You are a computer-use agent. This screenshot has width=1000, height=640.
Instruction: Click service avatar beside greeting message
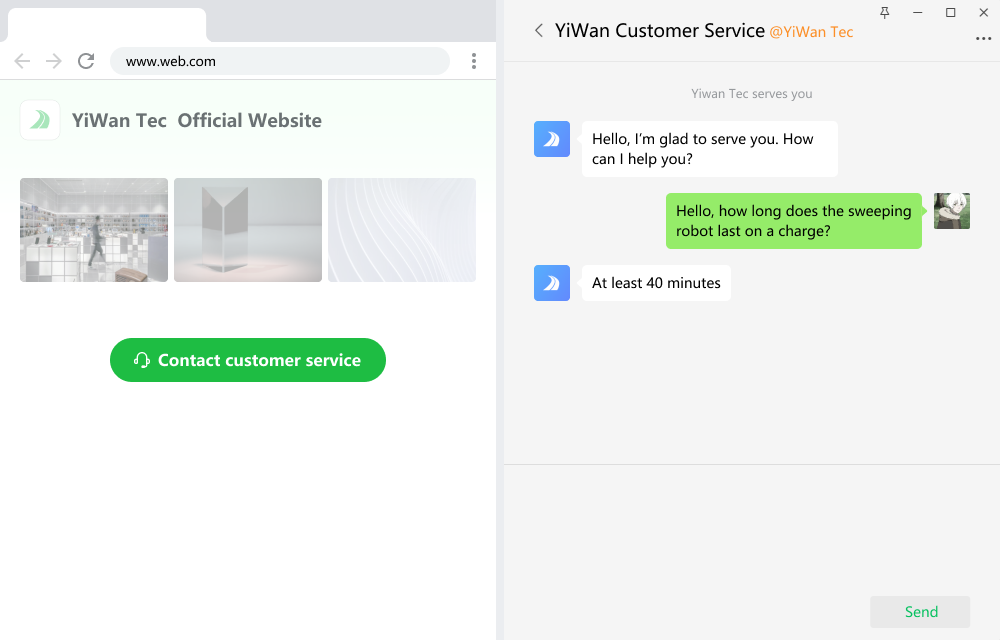coord(552,139)
